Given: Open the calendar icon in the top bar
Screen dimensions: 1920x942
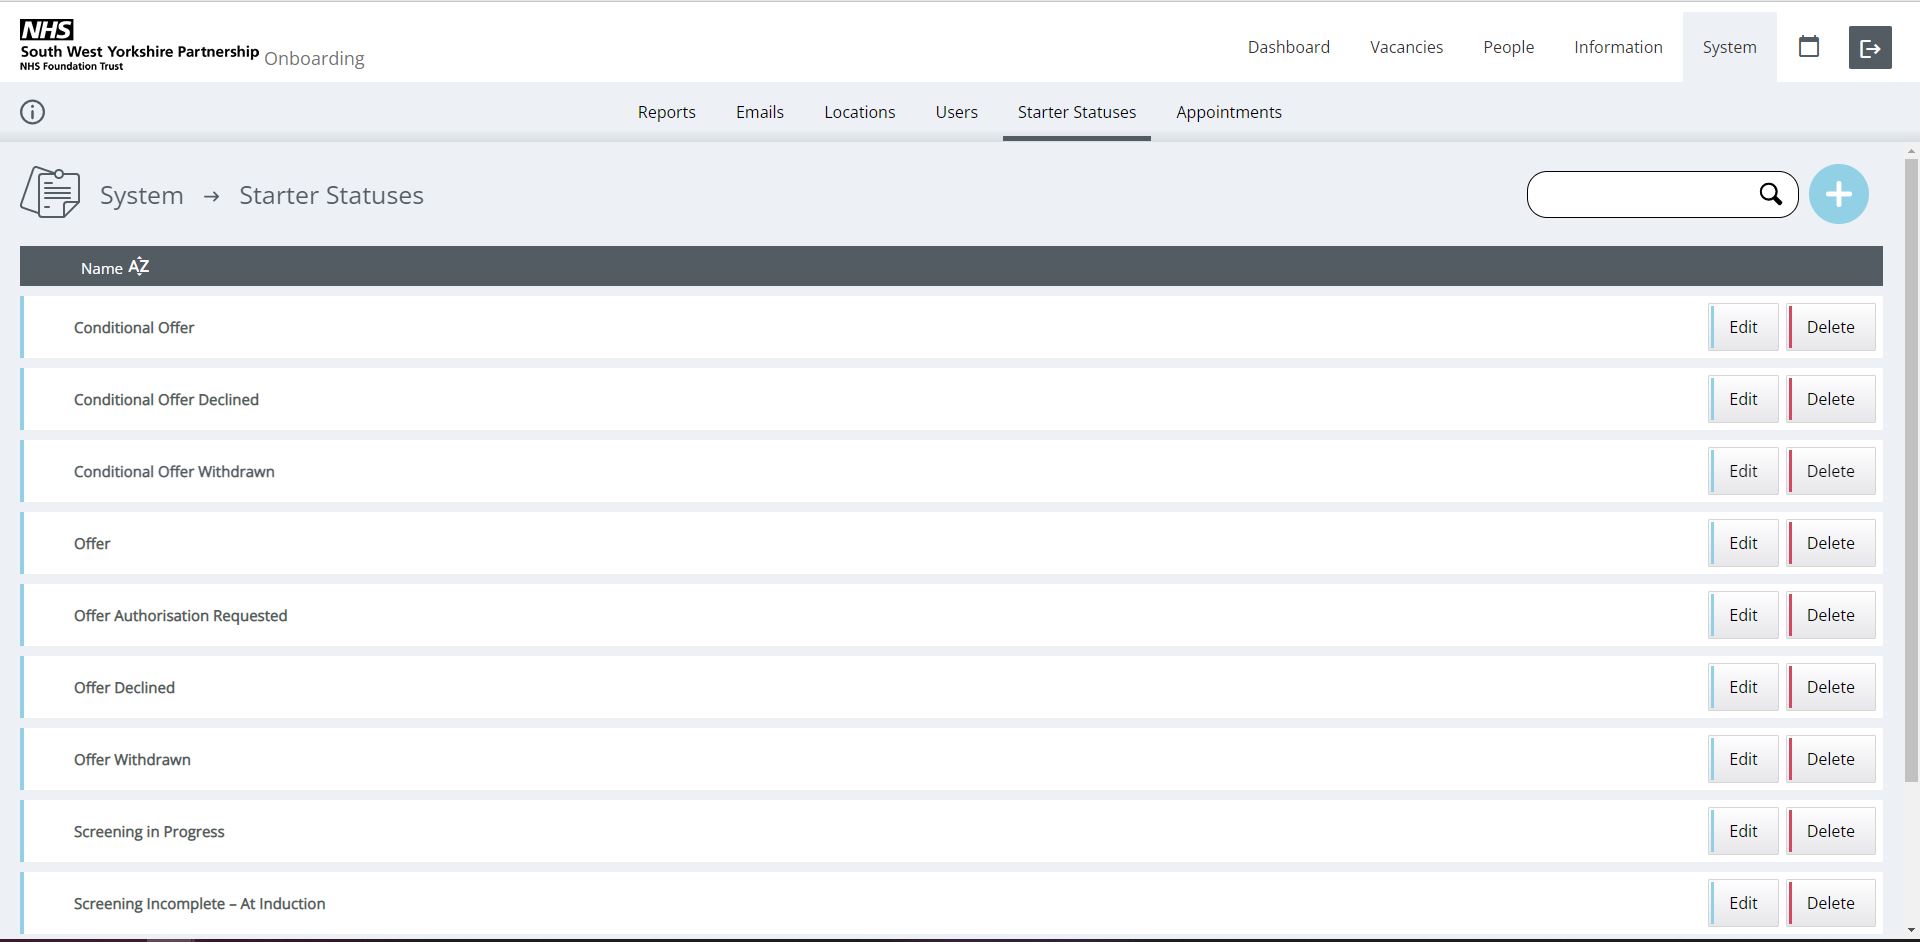Looking at the screenshot, I should click(1809, 47).
